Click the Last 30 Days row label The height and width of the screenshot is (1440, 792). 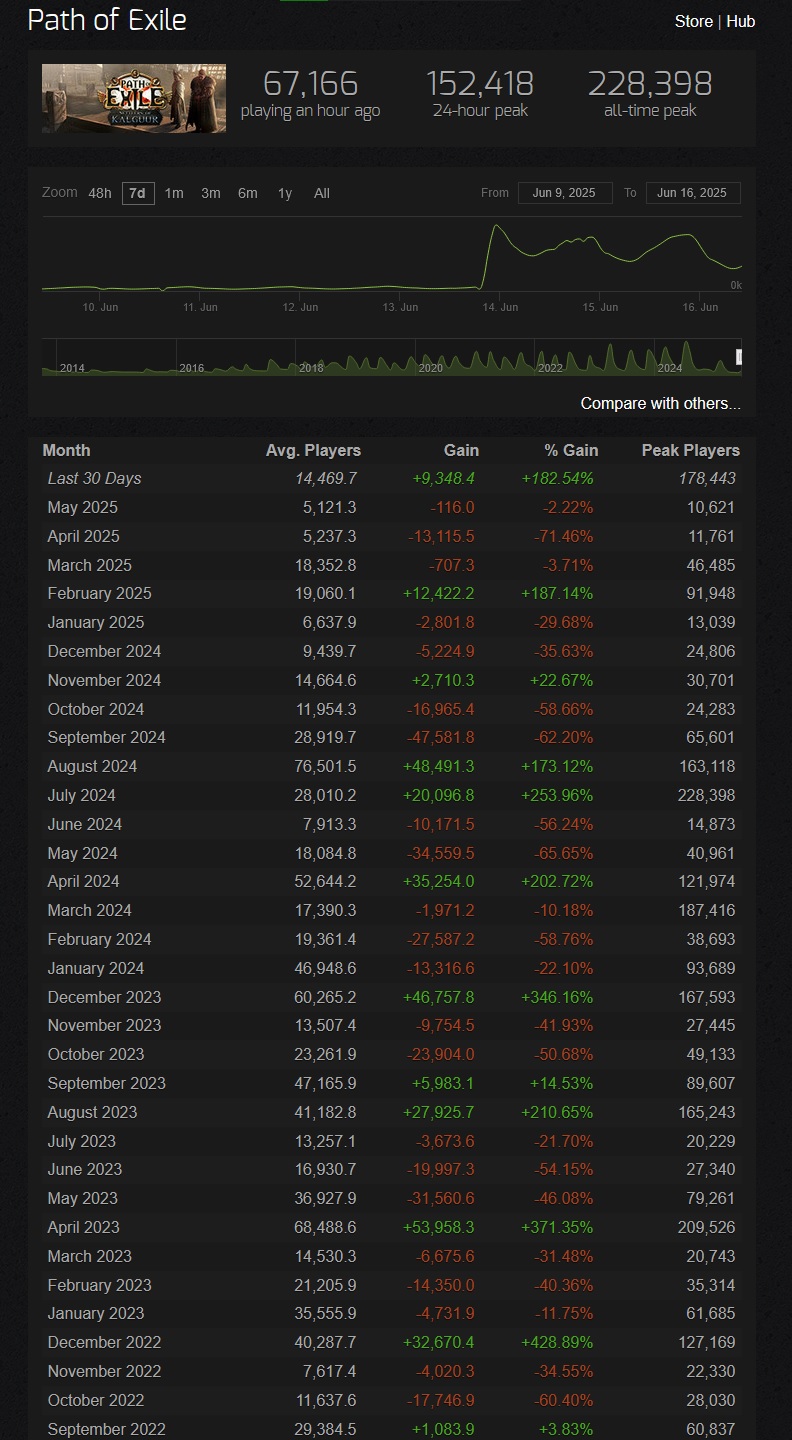pos(94,479)
